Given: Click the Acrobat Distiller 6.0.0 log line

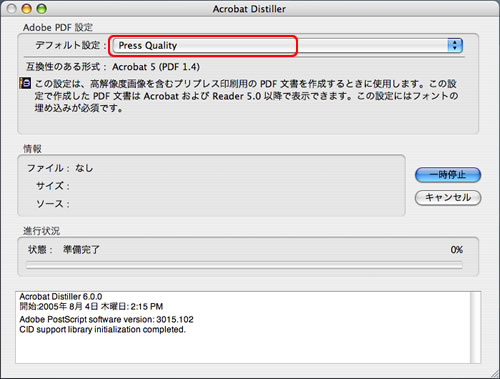Looking at the screenshot, I should [61, 296].
